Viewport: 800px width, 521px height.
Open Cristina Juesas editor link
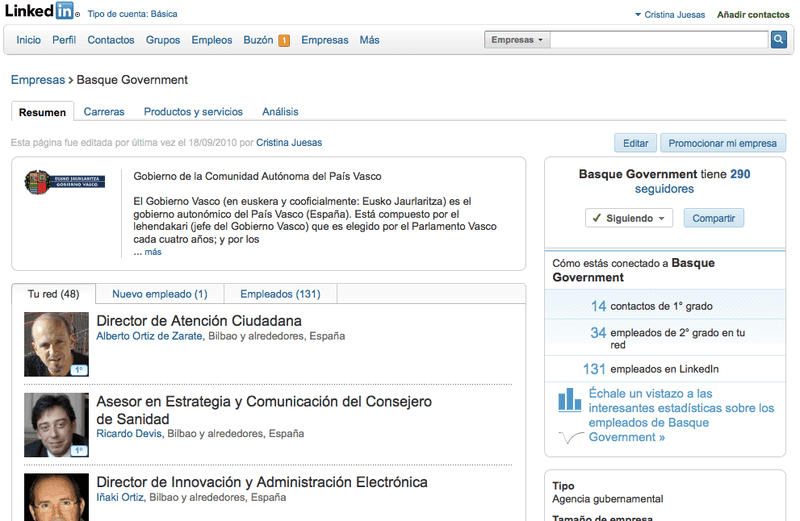coord(289,143)
